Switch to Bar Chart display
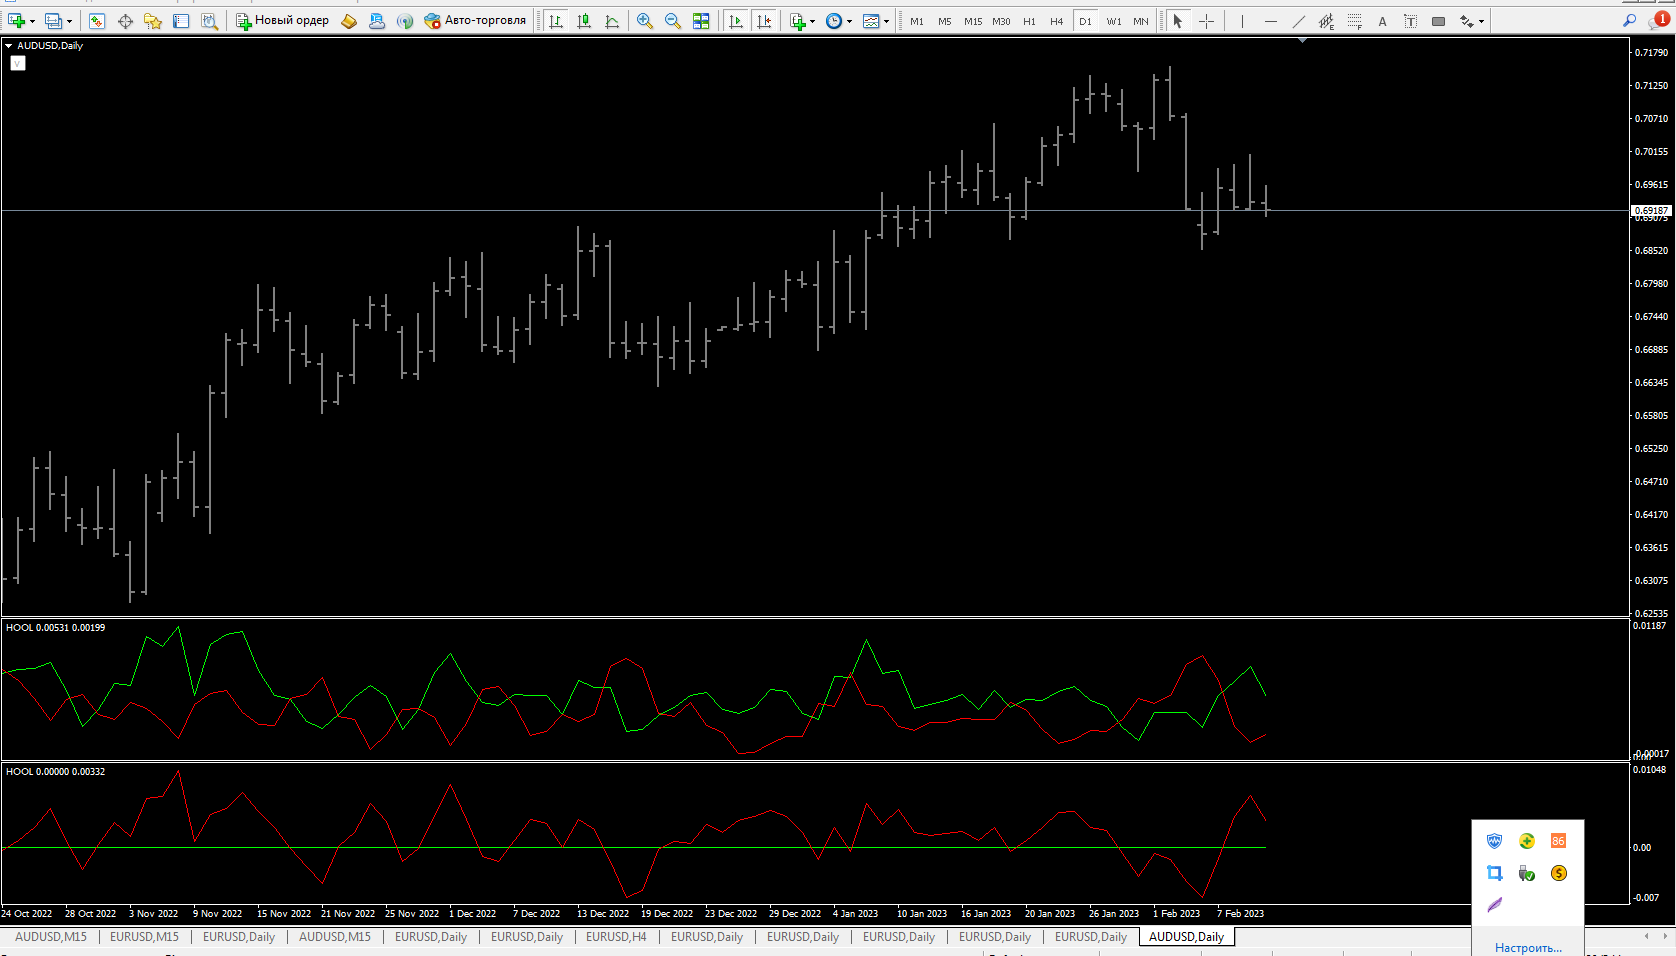 (556, 21)
